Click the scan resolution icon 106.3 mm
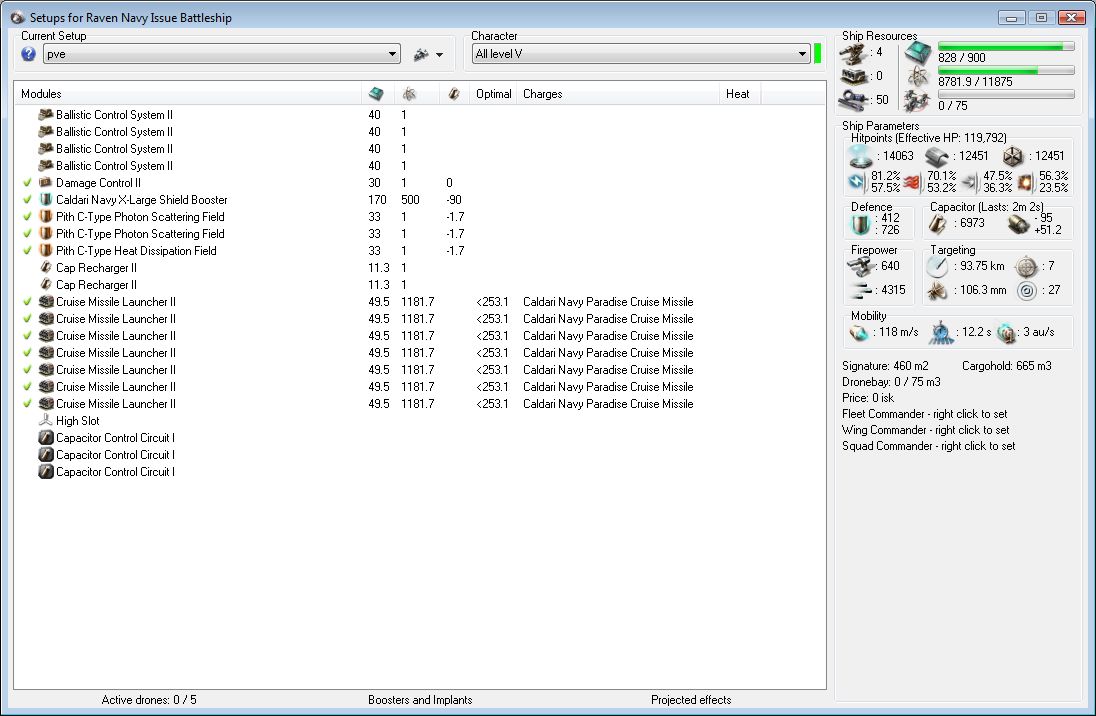Image resolution: width=1096 pixels, height=716 pixels. tap(937, 290)
